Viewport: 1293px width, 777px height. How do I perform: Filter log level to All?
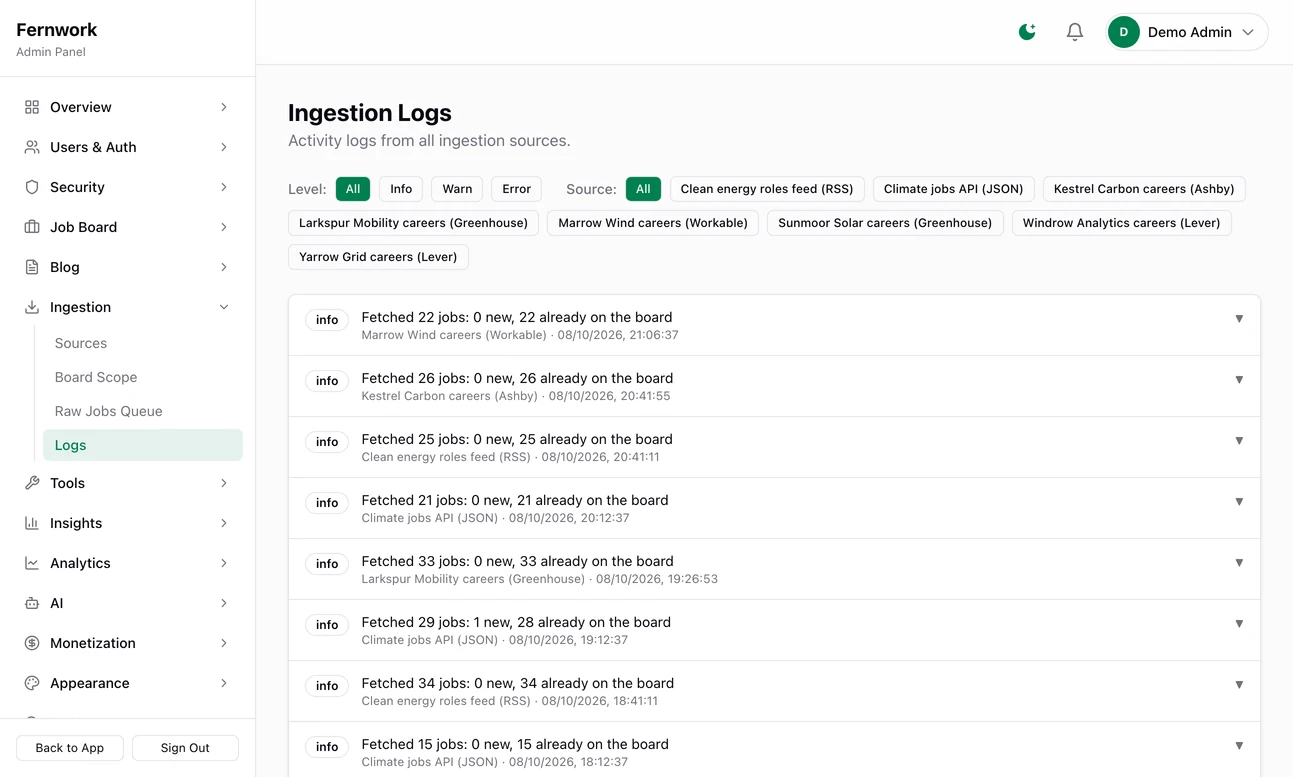353,189
